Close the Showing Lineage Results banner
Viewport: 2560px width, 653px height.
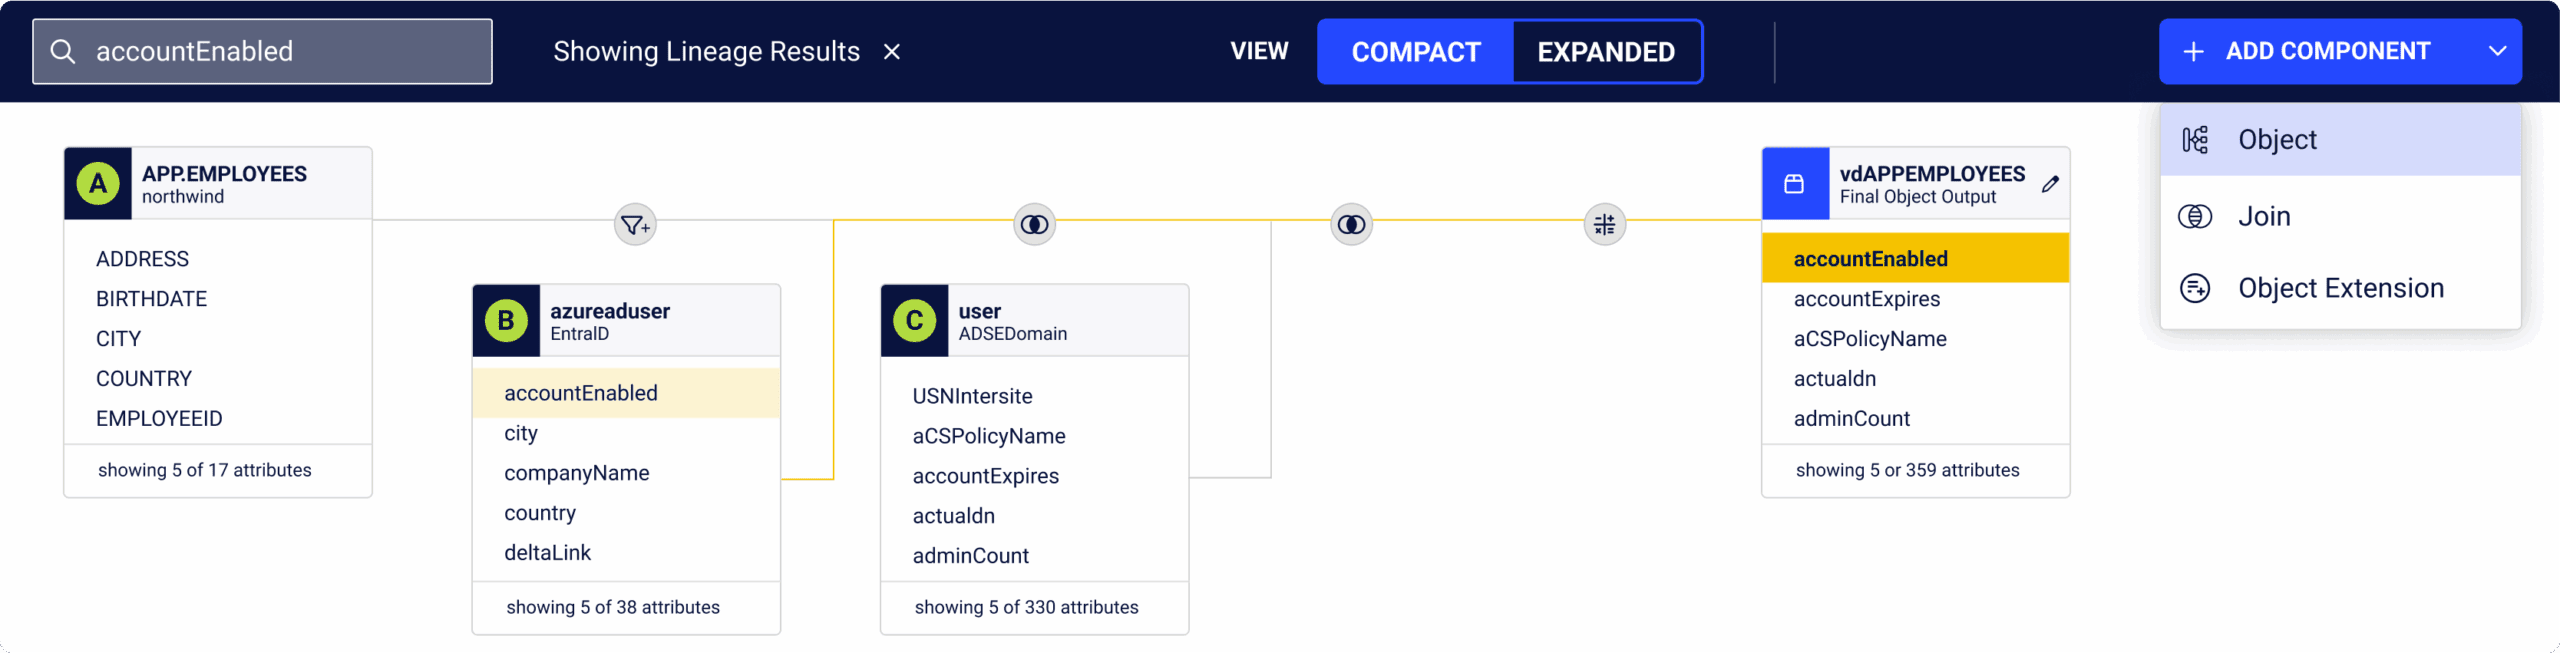(x=892, y=52)
